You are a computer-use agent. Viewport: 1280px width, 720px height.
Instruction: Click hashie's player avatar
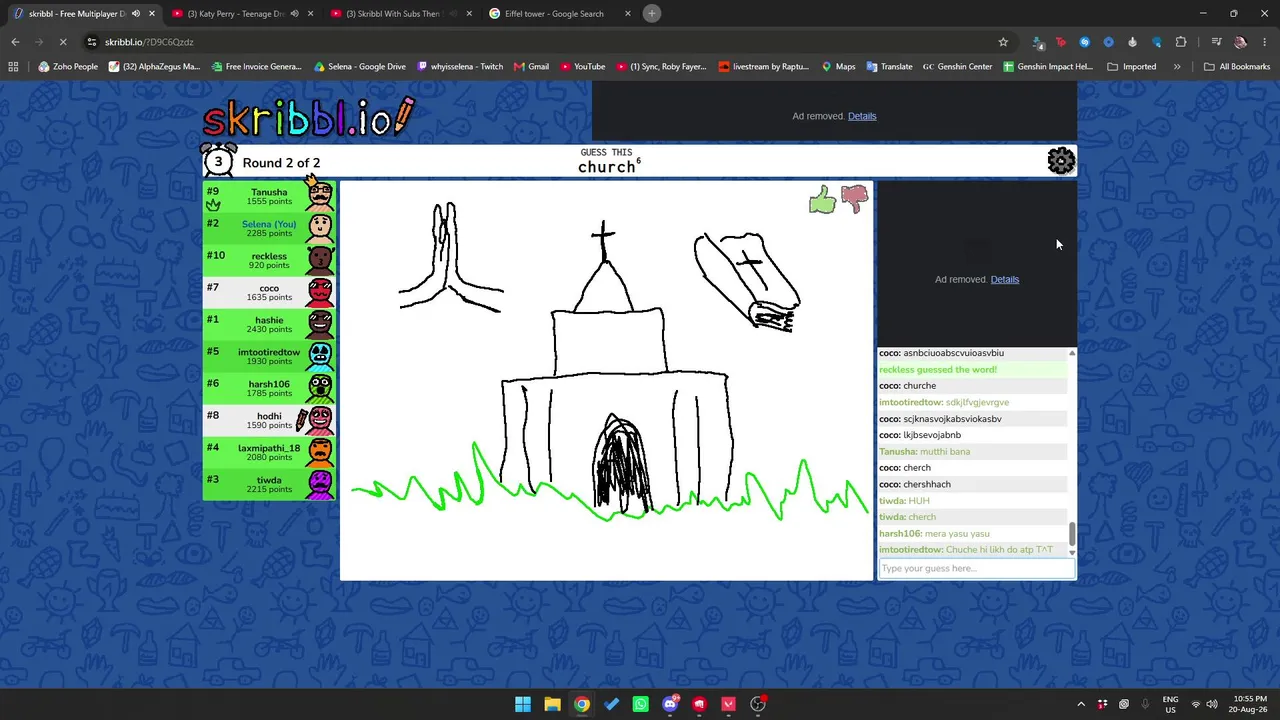click(320, 324)
